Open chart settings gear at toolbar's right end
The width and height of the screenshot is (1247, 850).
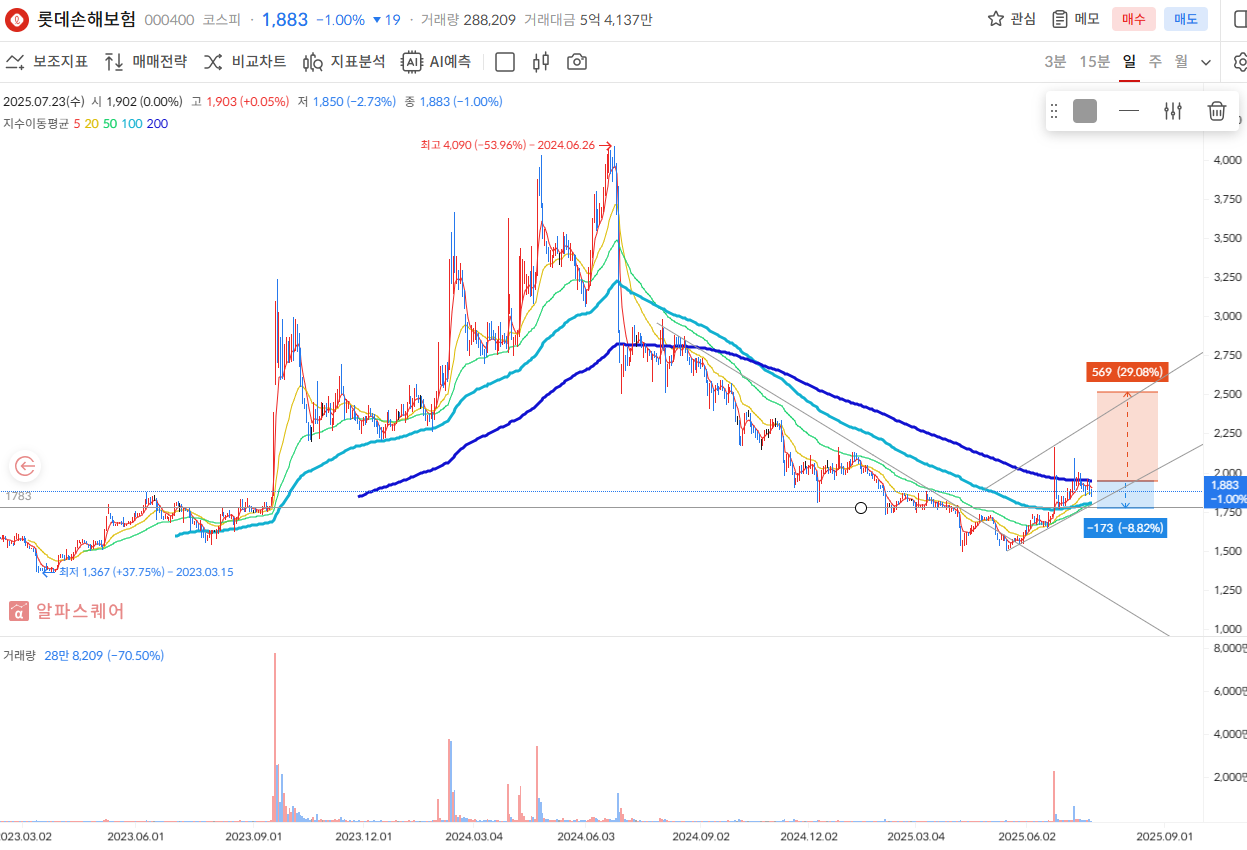[x=1240, y=62]
